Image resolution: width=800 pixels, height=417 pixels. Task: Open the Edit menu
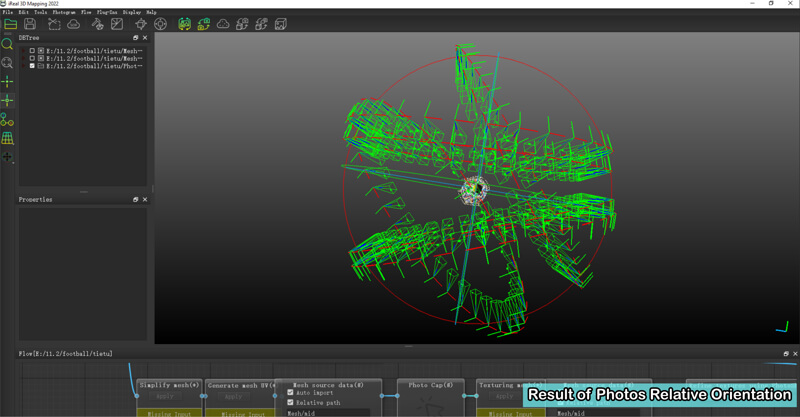click(23, 12)
